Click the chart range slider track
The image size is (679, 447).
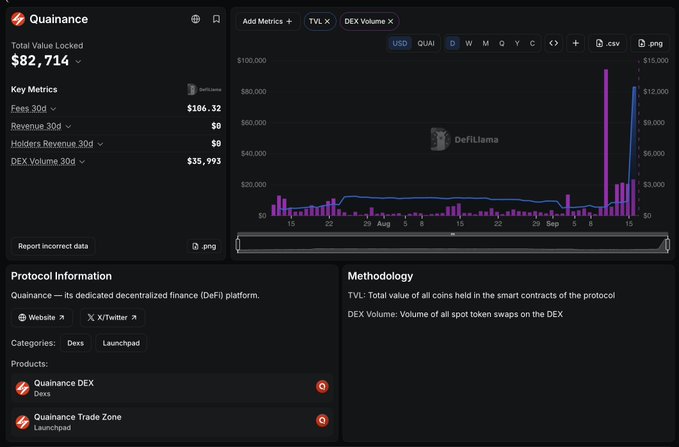point(453,245)
